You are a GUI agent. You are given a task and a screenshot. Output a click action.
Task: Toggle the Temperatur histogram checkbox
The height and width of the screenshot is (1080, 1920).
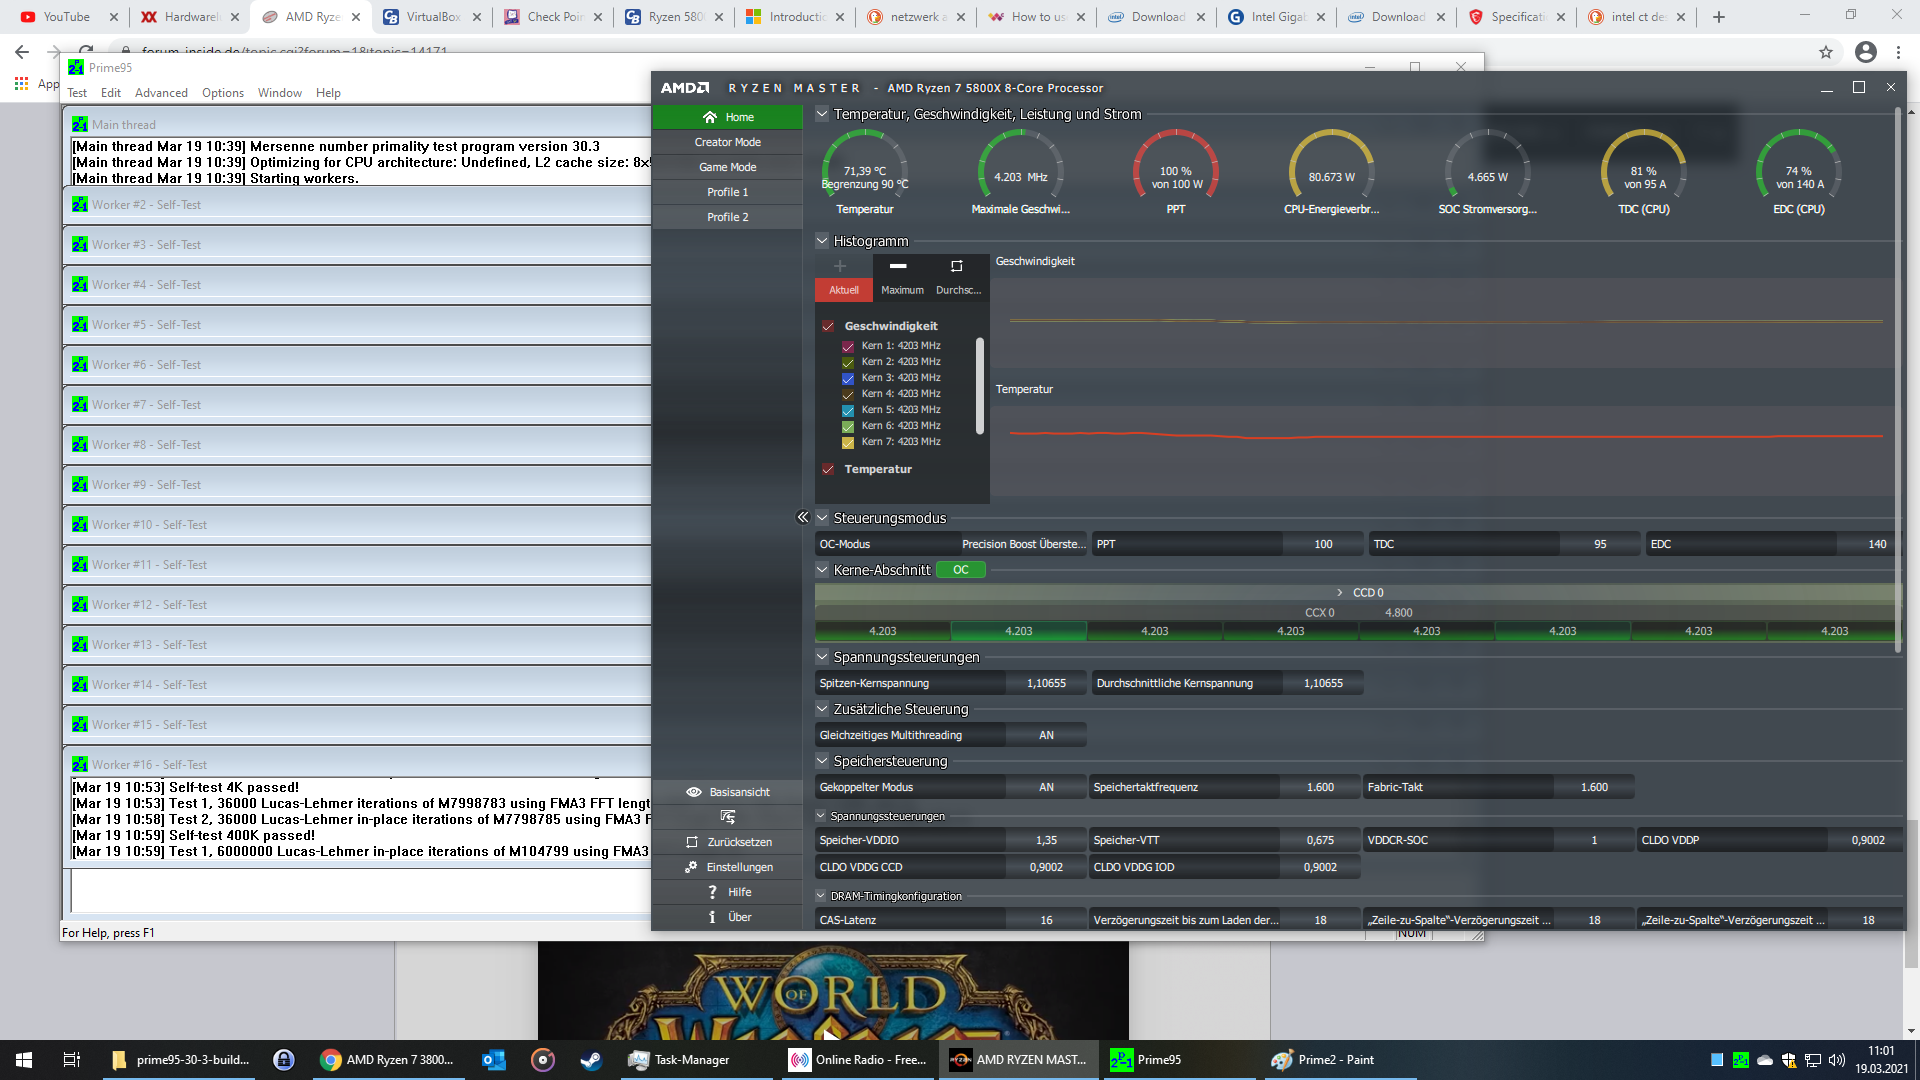pos(828,469)
